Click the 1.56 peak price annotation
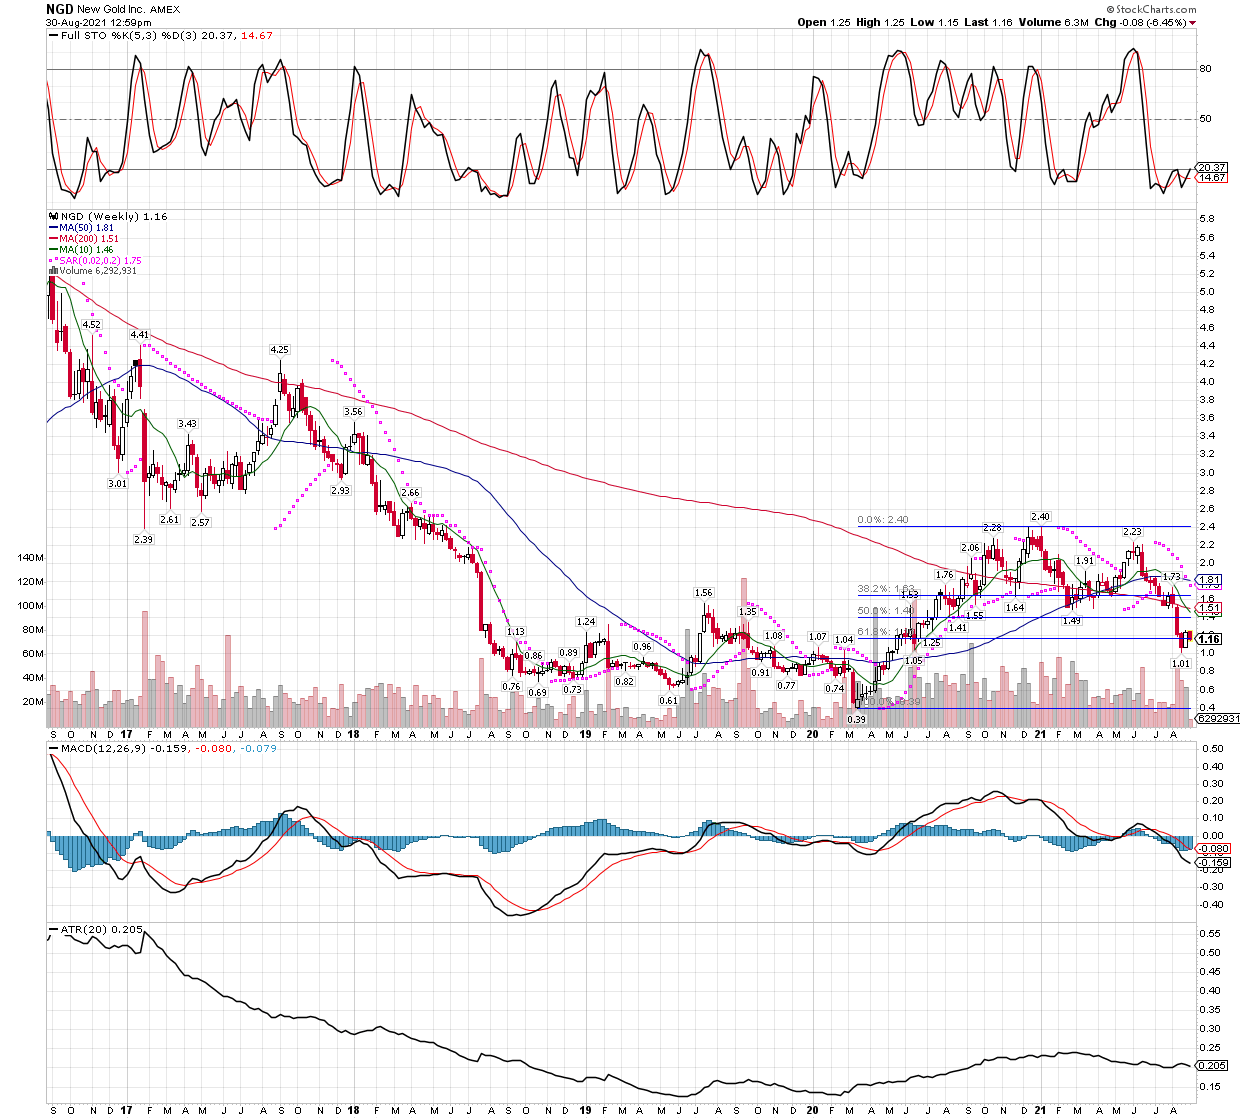The height and width of the screenshot is (1119, 1240). pyautogui.click(x=704, y=593)
